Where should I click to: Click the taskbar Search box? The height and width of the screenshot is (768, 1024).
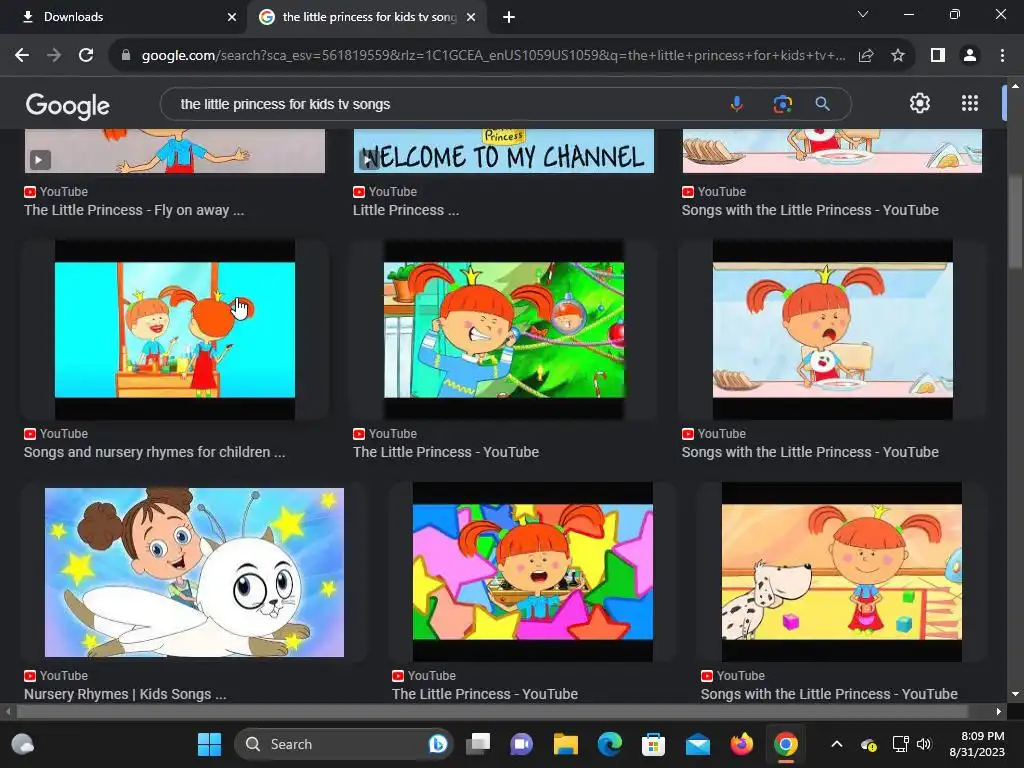343,744
